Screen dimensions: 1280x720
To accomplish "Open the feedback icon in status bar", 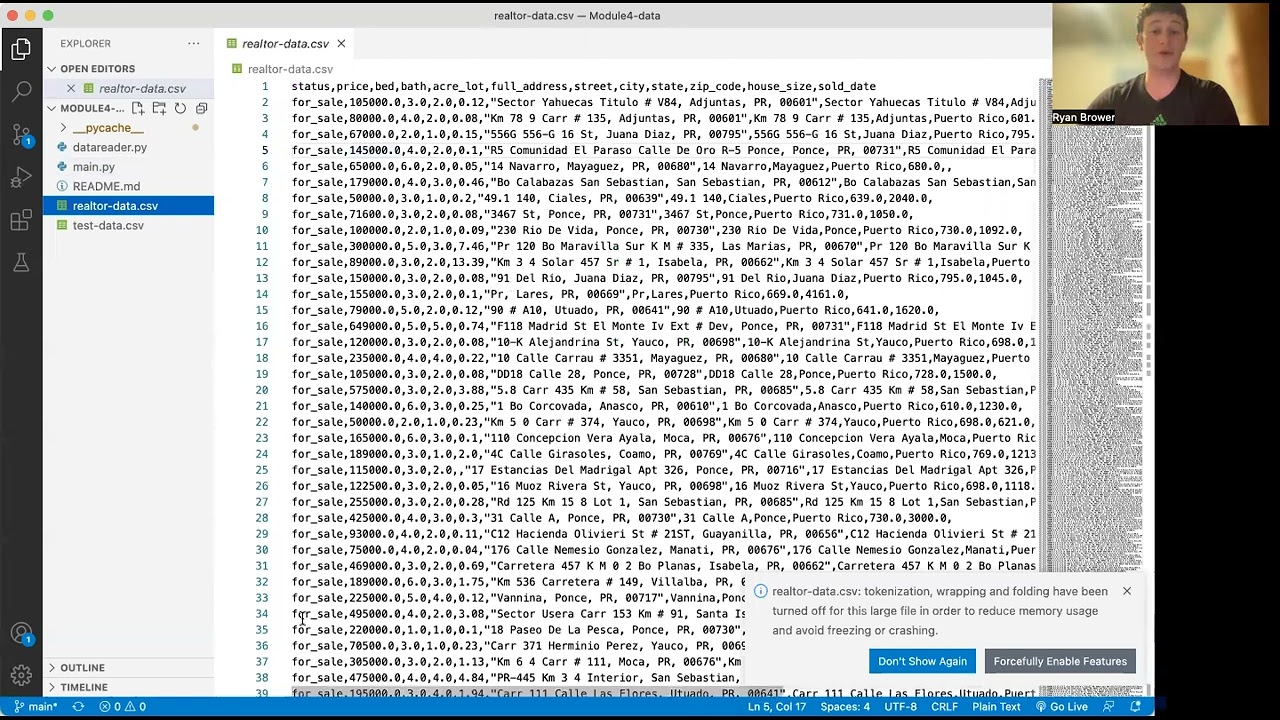I will click(x=1108, y=707).
